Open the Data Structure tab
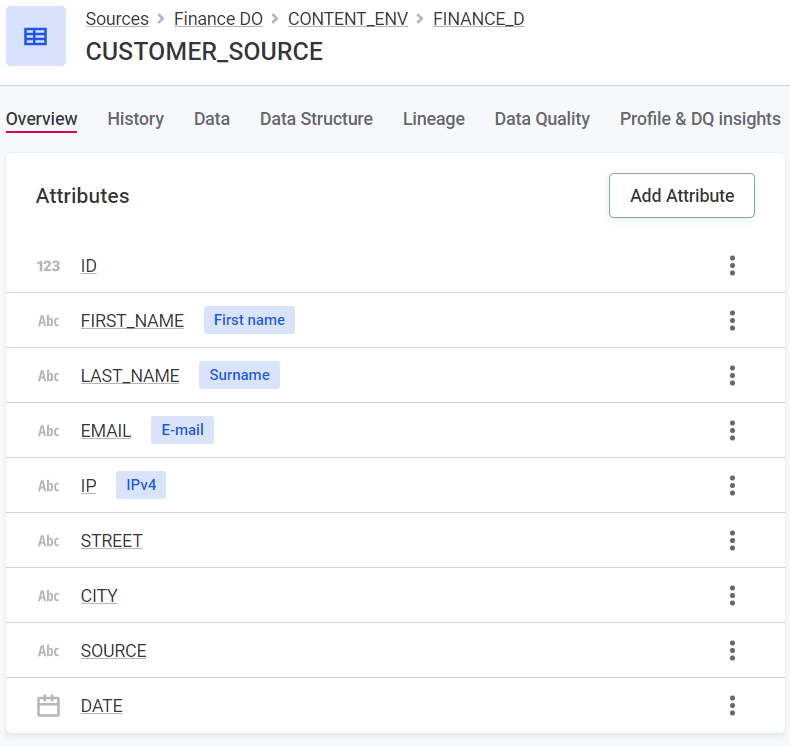Image resolution: width=790 pixels, height=746 pixels. [316, 119]
